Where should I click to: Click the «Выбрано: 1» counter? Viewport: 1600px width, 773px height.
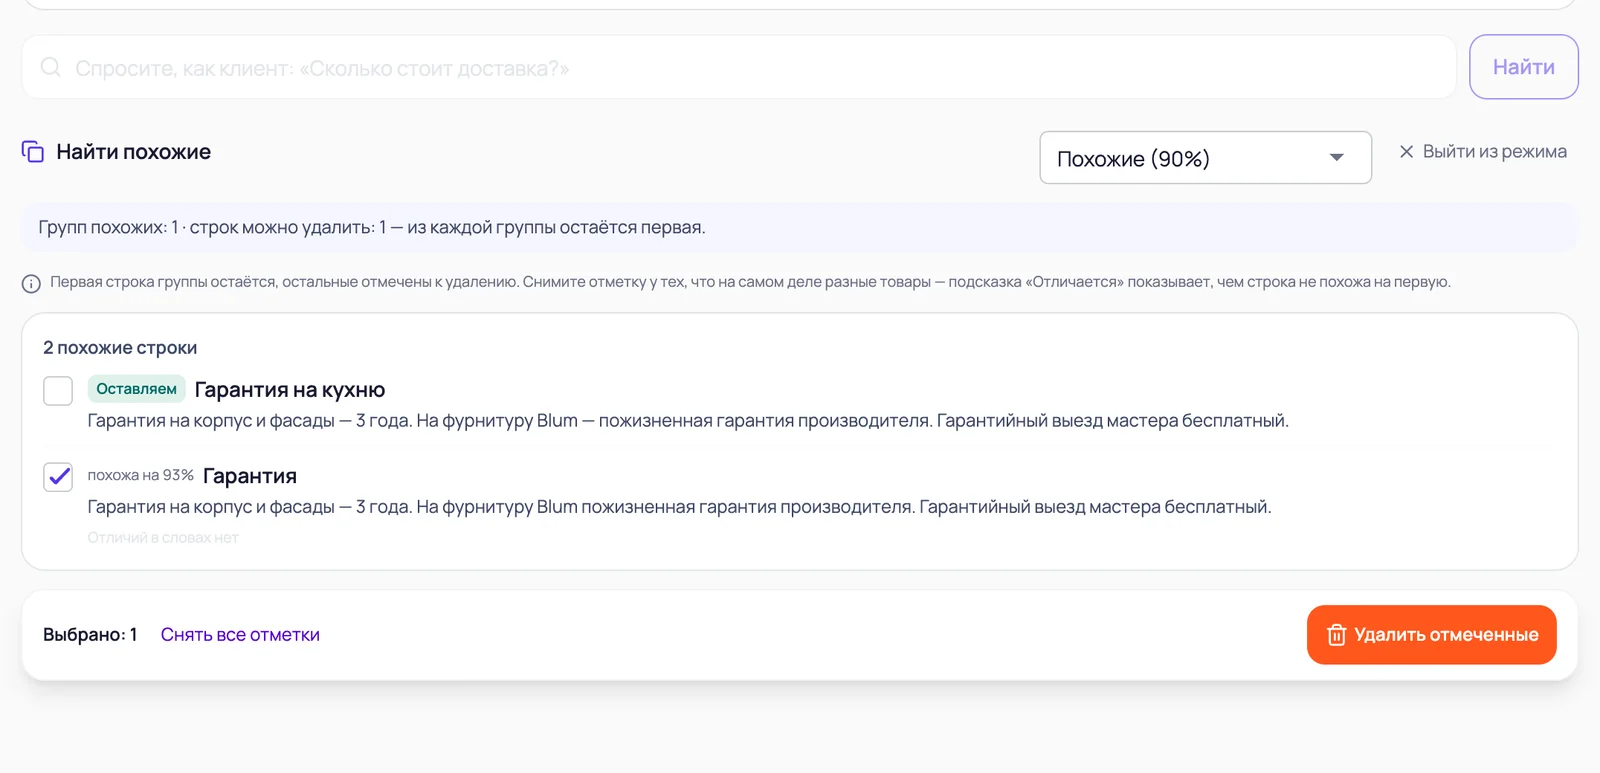[90, 635]
